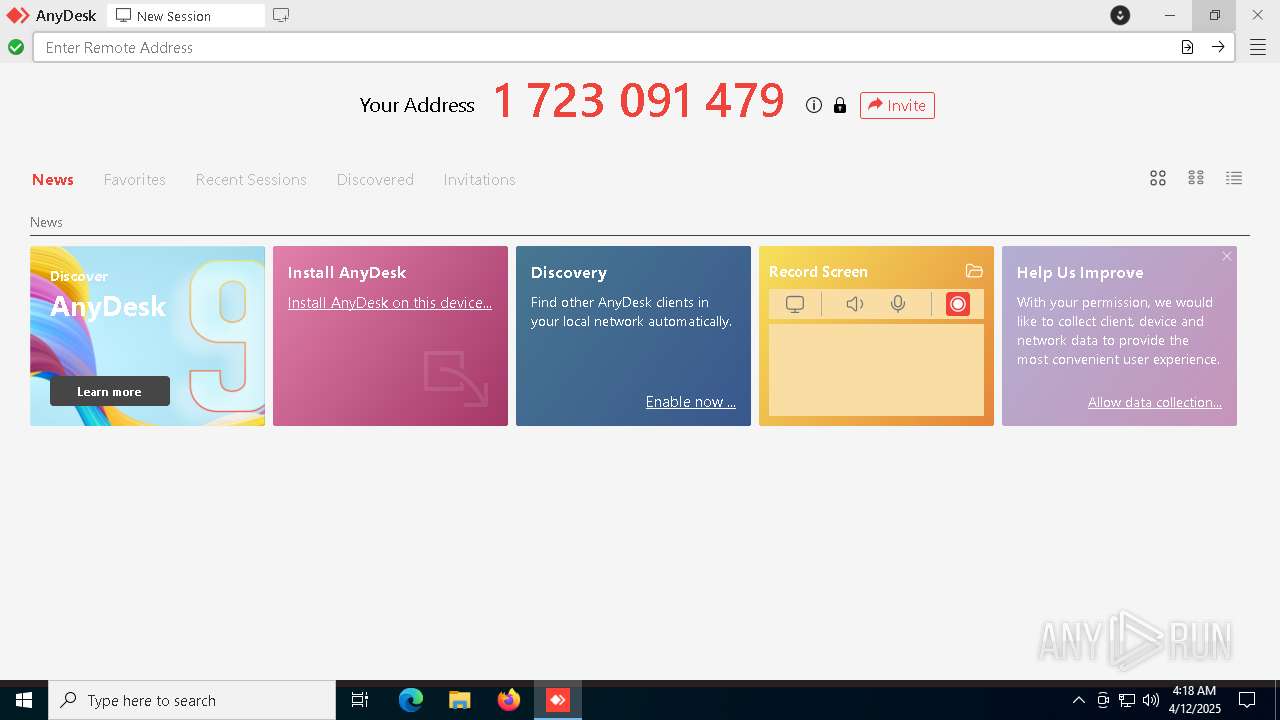Click the AnyDesk taskbar icon

click(558, 700)
